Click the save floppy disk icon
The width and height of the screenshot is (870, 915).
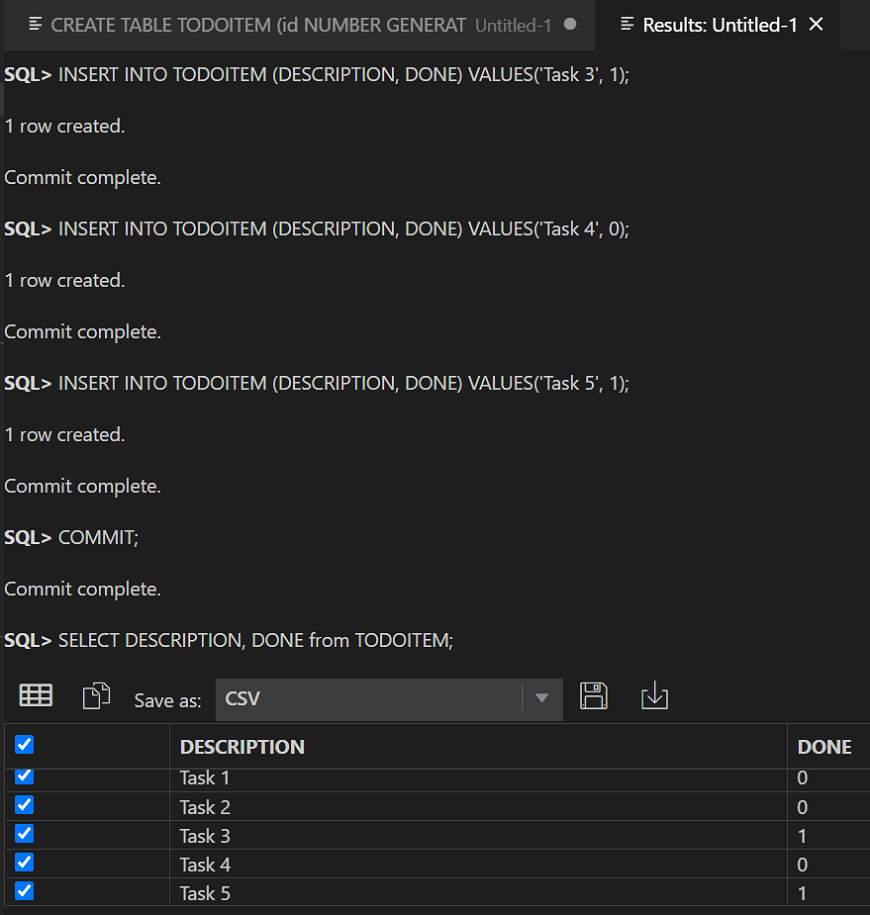click(594, 696)
